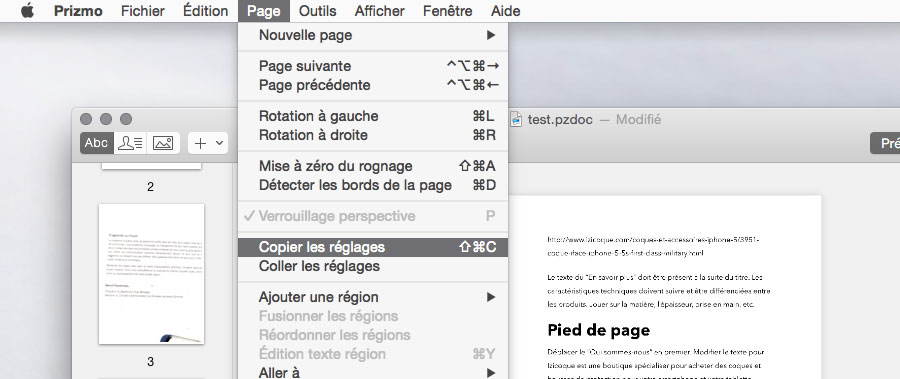Open the Outils menu
The height and width of the screenshot is (379, 900).
317,10
